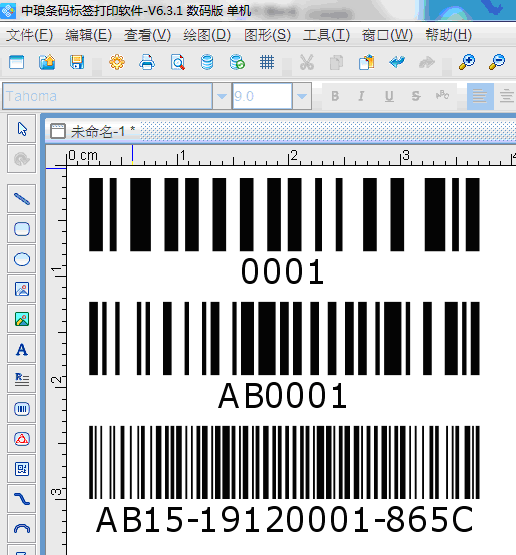Zoom out with minus magnifier
Image resolution: width=516 pixels, height=555 pixels.
[497, 63]
